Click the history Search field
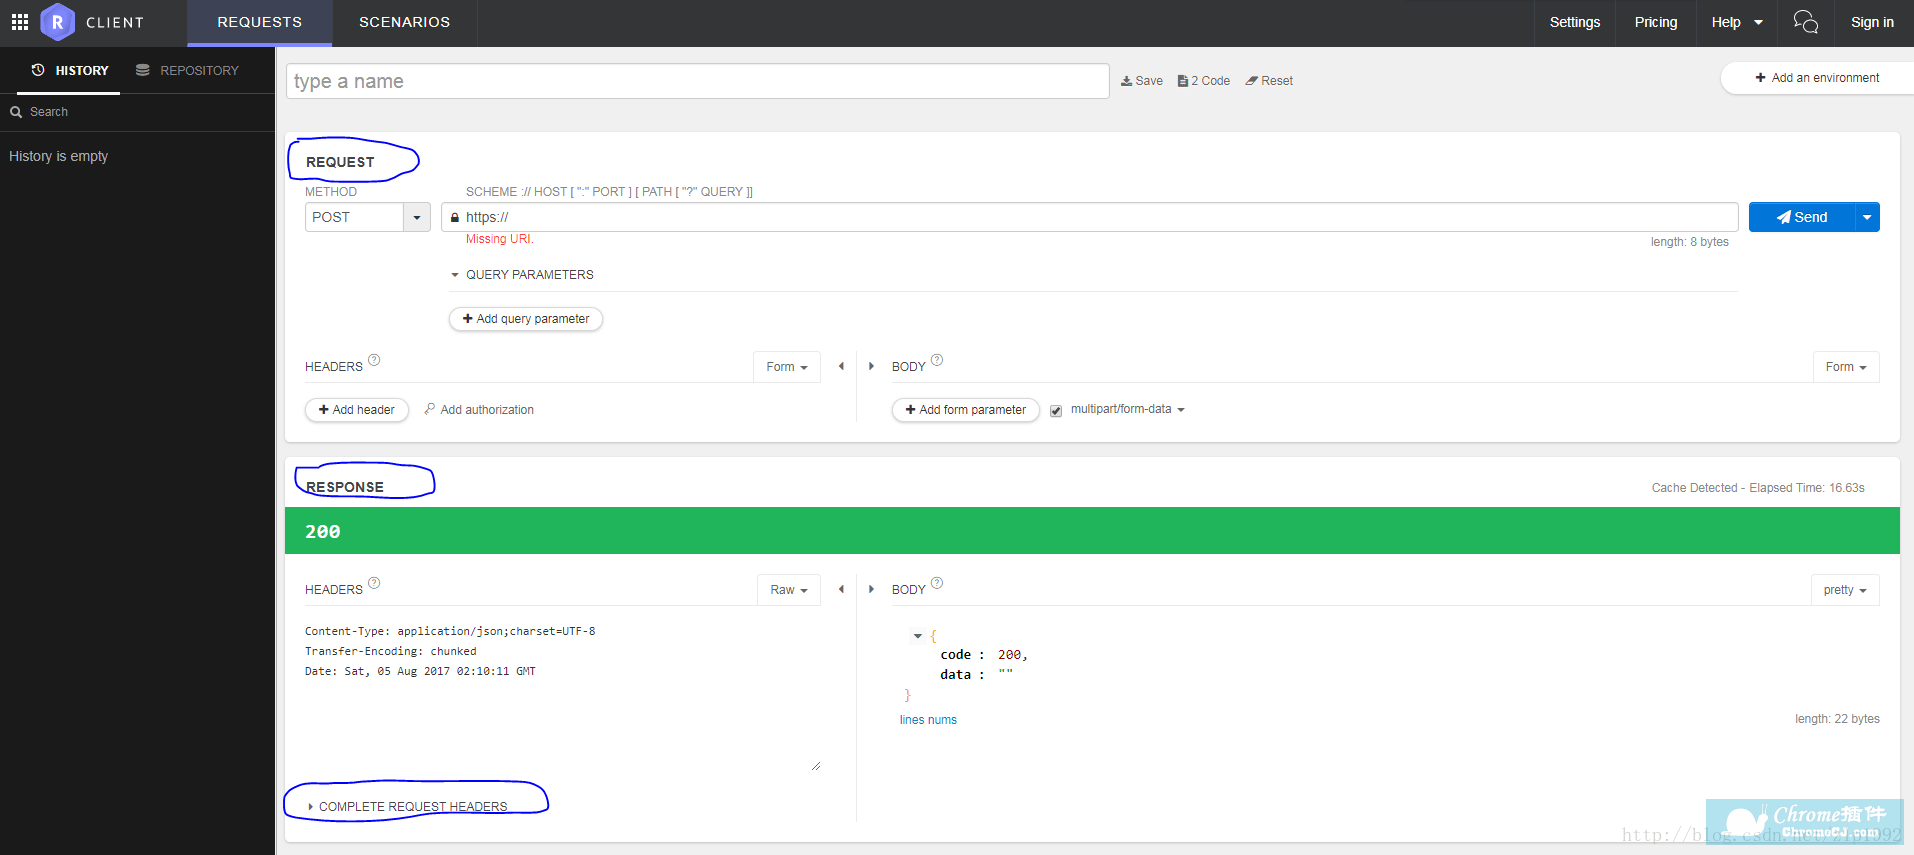Image resolution: width=1914 pixels, height=855 pixels. tap(137, 112)
